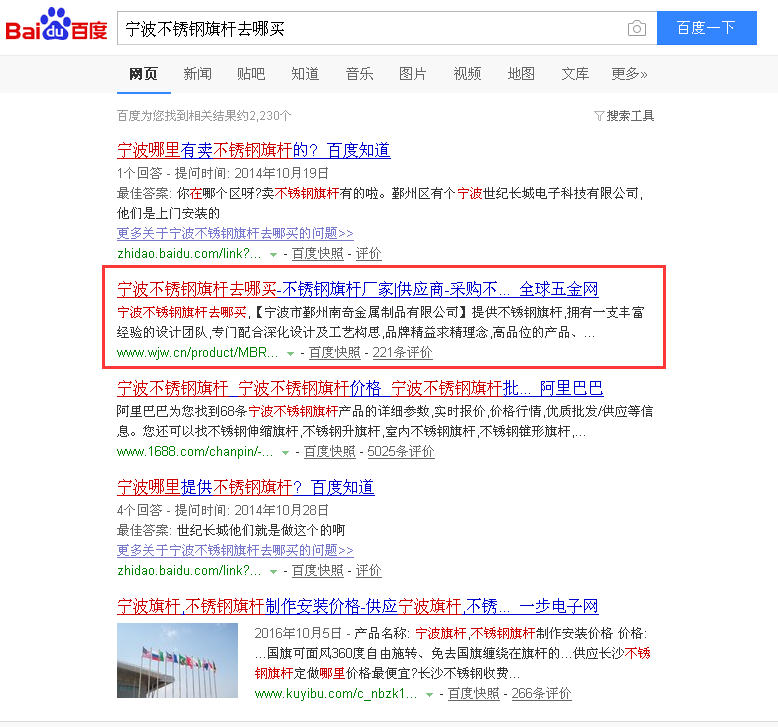This screenshot has height=727, width=778.
Task: Click second zhidao.baidu.com/link URL
Action: click(189, 571)
